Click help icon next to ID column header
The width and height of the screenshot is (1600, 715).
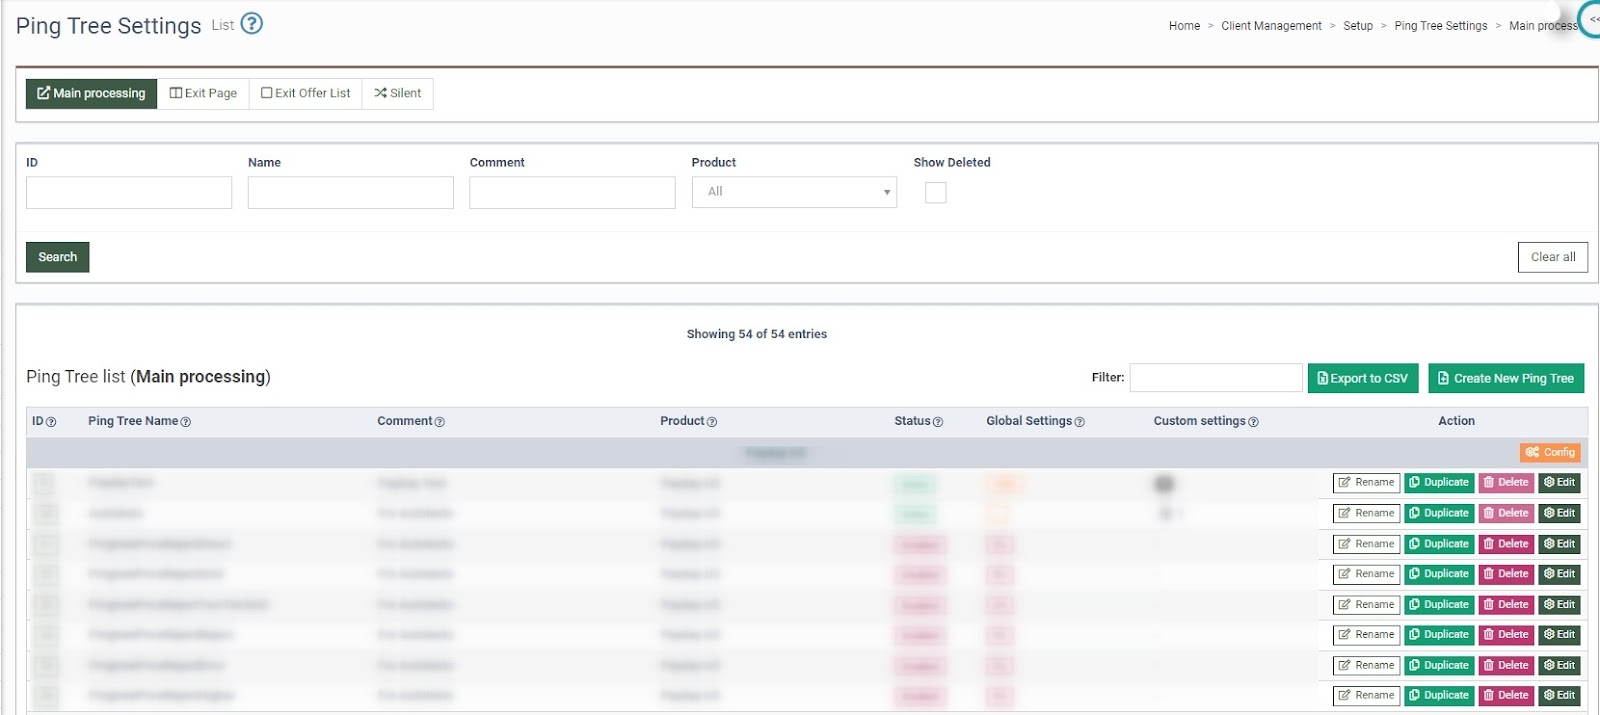point(51,422)
